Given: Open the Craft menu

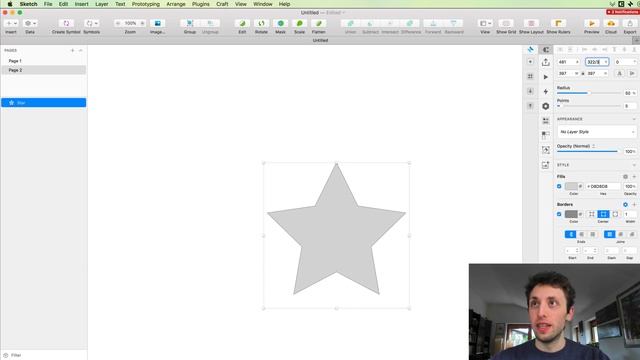Looking at the screenshot, I should (x=222, y=4).
